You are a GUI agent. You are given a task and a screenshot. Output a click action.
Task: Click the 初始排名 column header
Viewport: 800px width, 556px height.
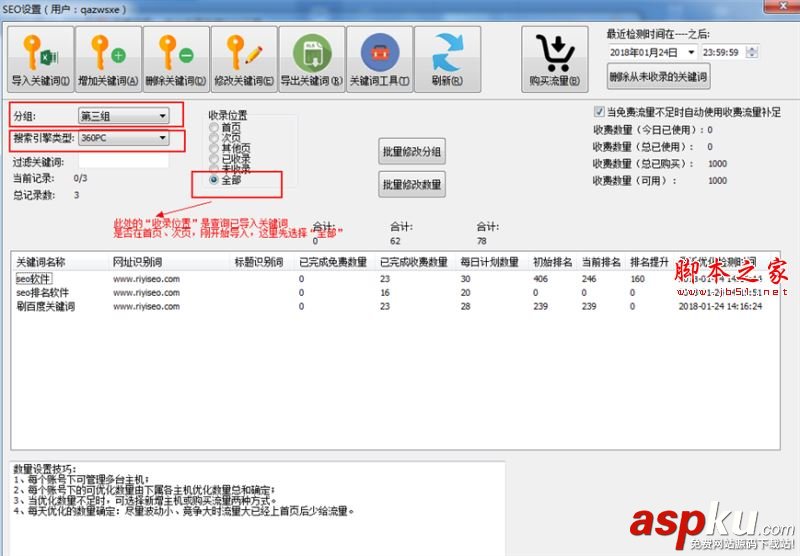point(553,262)
